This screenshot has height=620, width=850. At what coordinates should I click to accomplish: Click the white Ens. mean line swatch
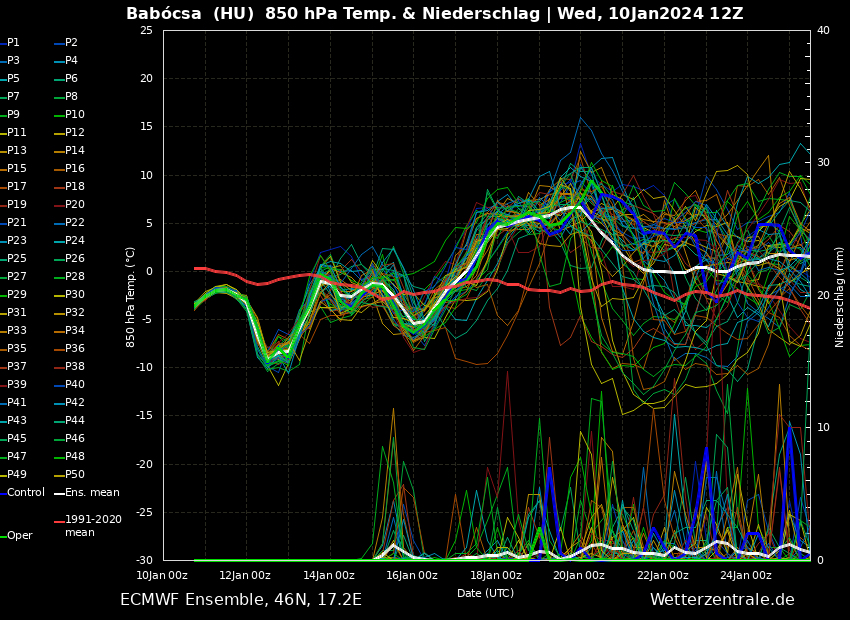click(59, 493)
